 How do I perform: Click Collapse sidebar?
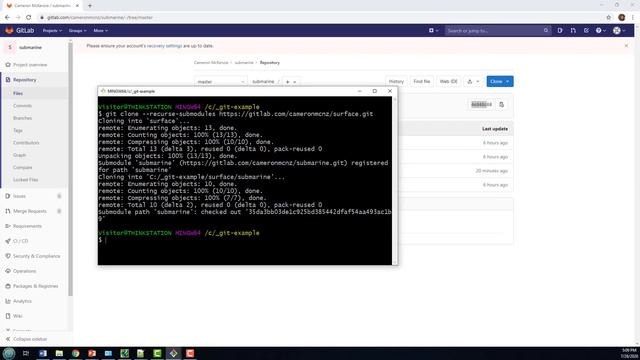click(x=30, y=339)
